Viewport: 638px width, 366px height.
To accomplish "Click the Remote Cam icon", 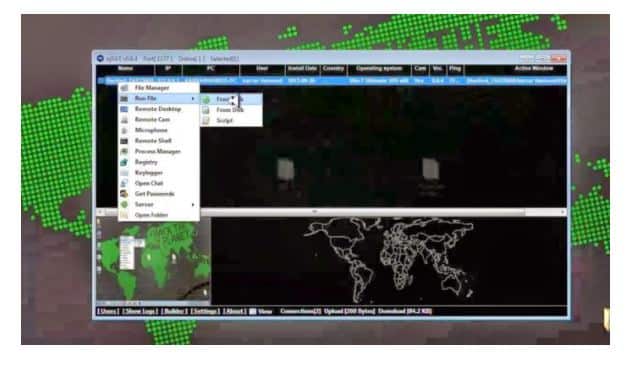I will click(x=125, y=120).
